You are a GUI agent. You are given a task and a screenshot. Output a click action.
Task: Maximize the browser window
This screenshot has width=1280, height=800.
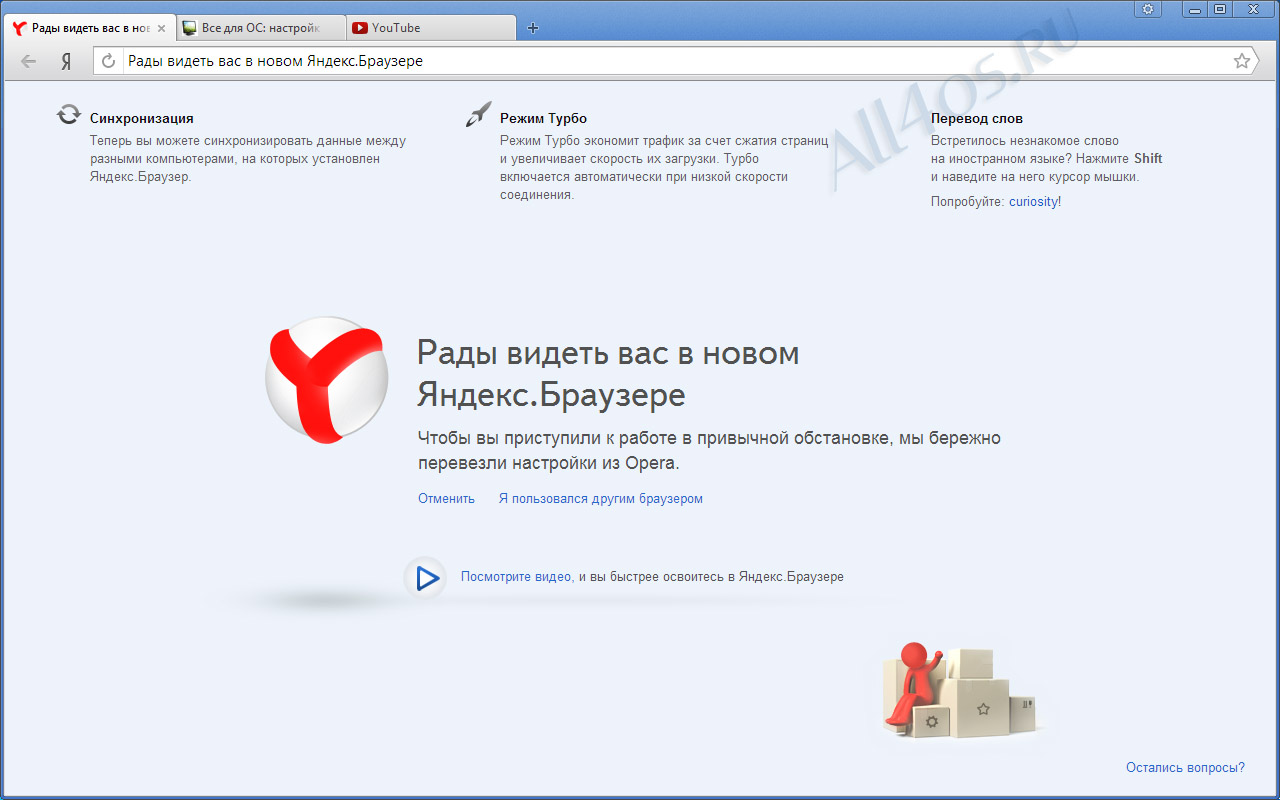pyautogui.click(x=1220, y=9)
